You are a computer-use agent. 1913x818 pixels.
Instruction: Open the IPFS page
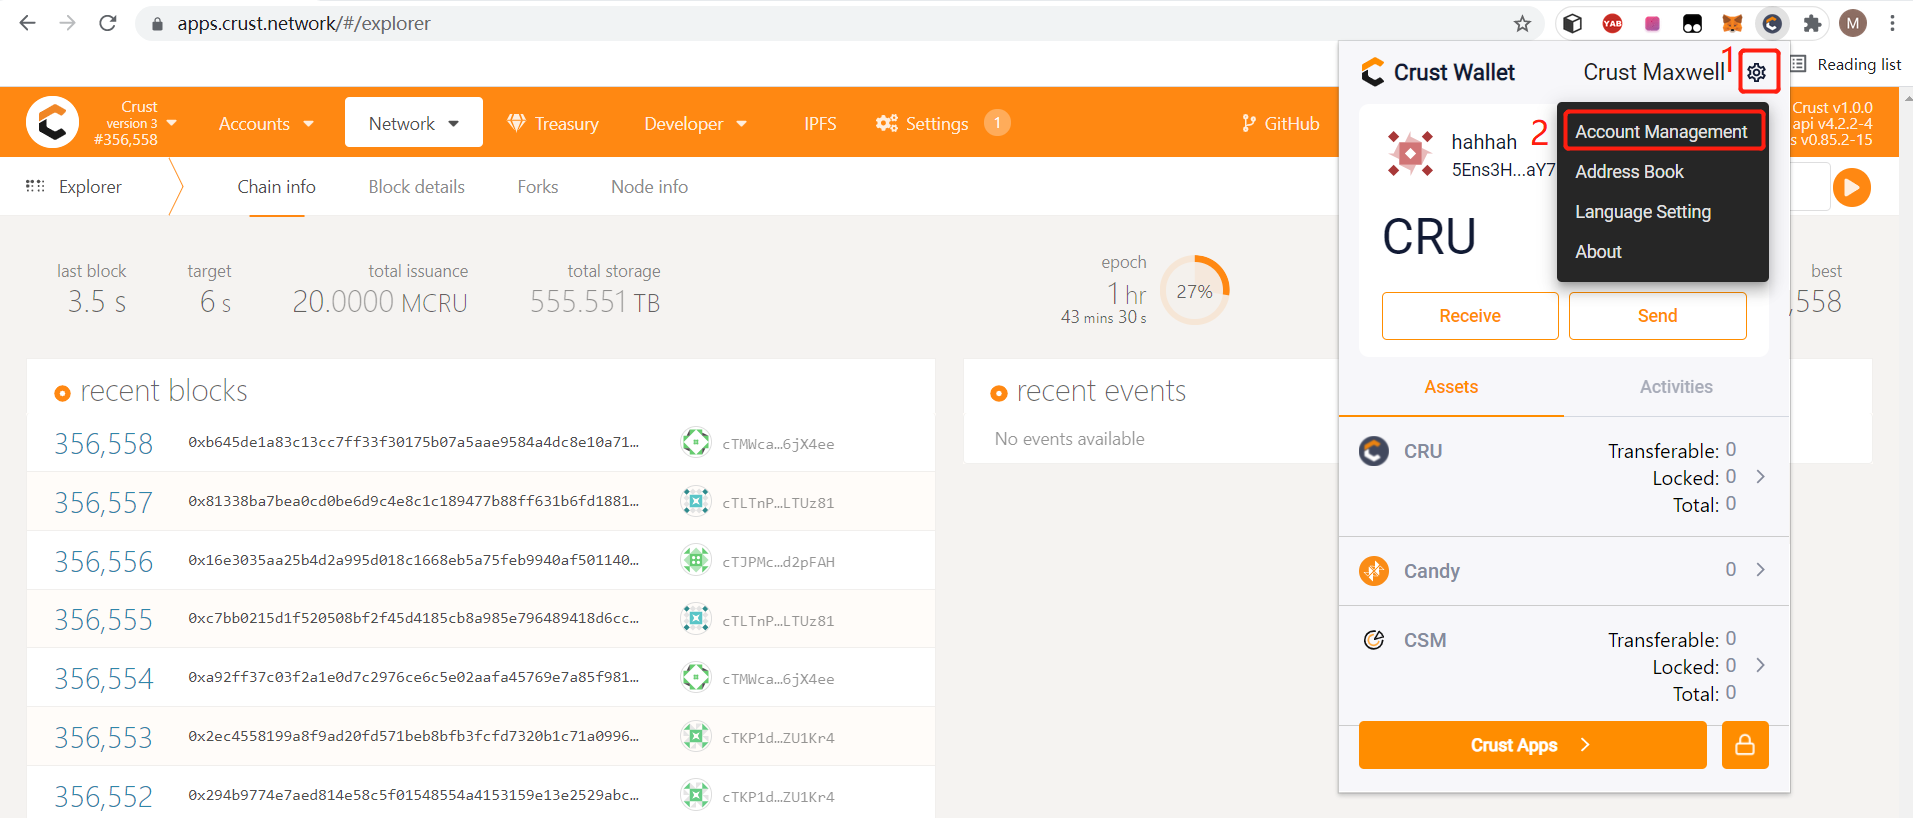820,124
